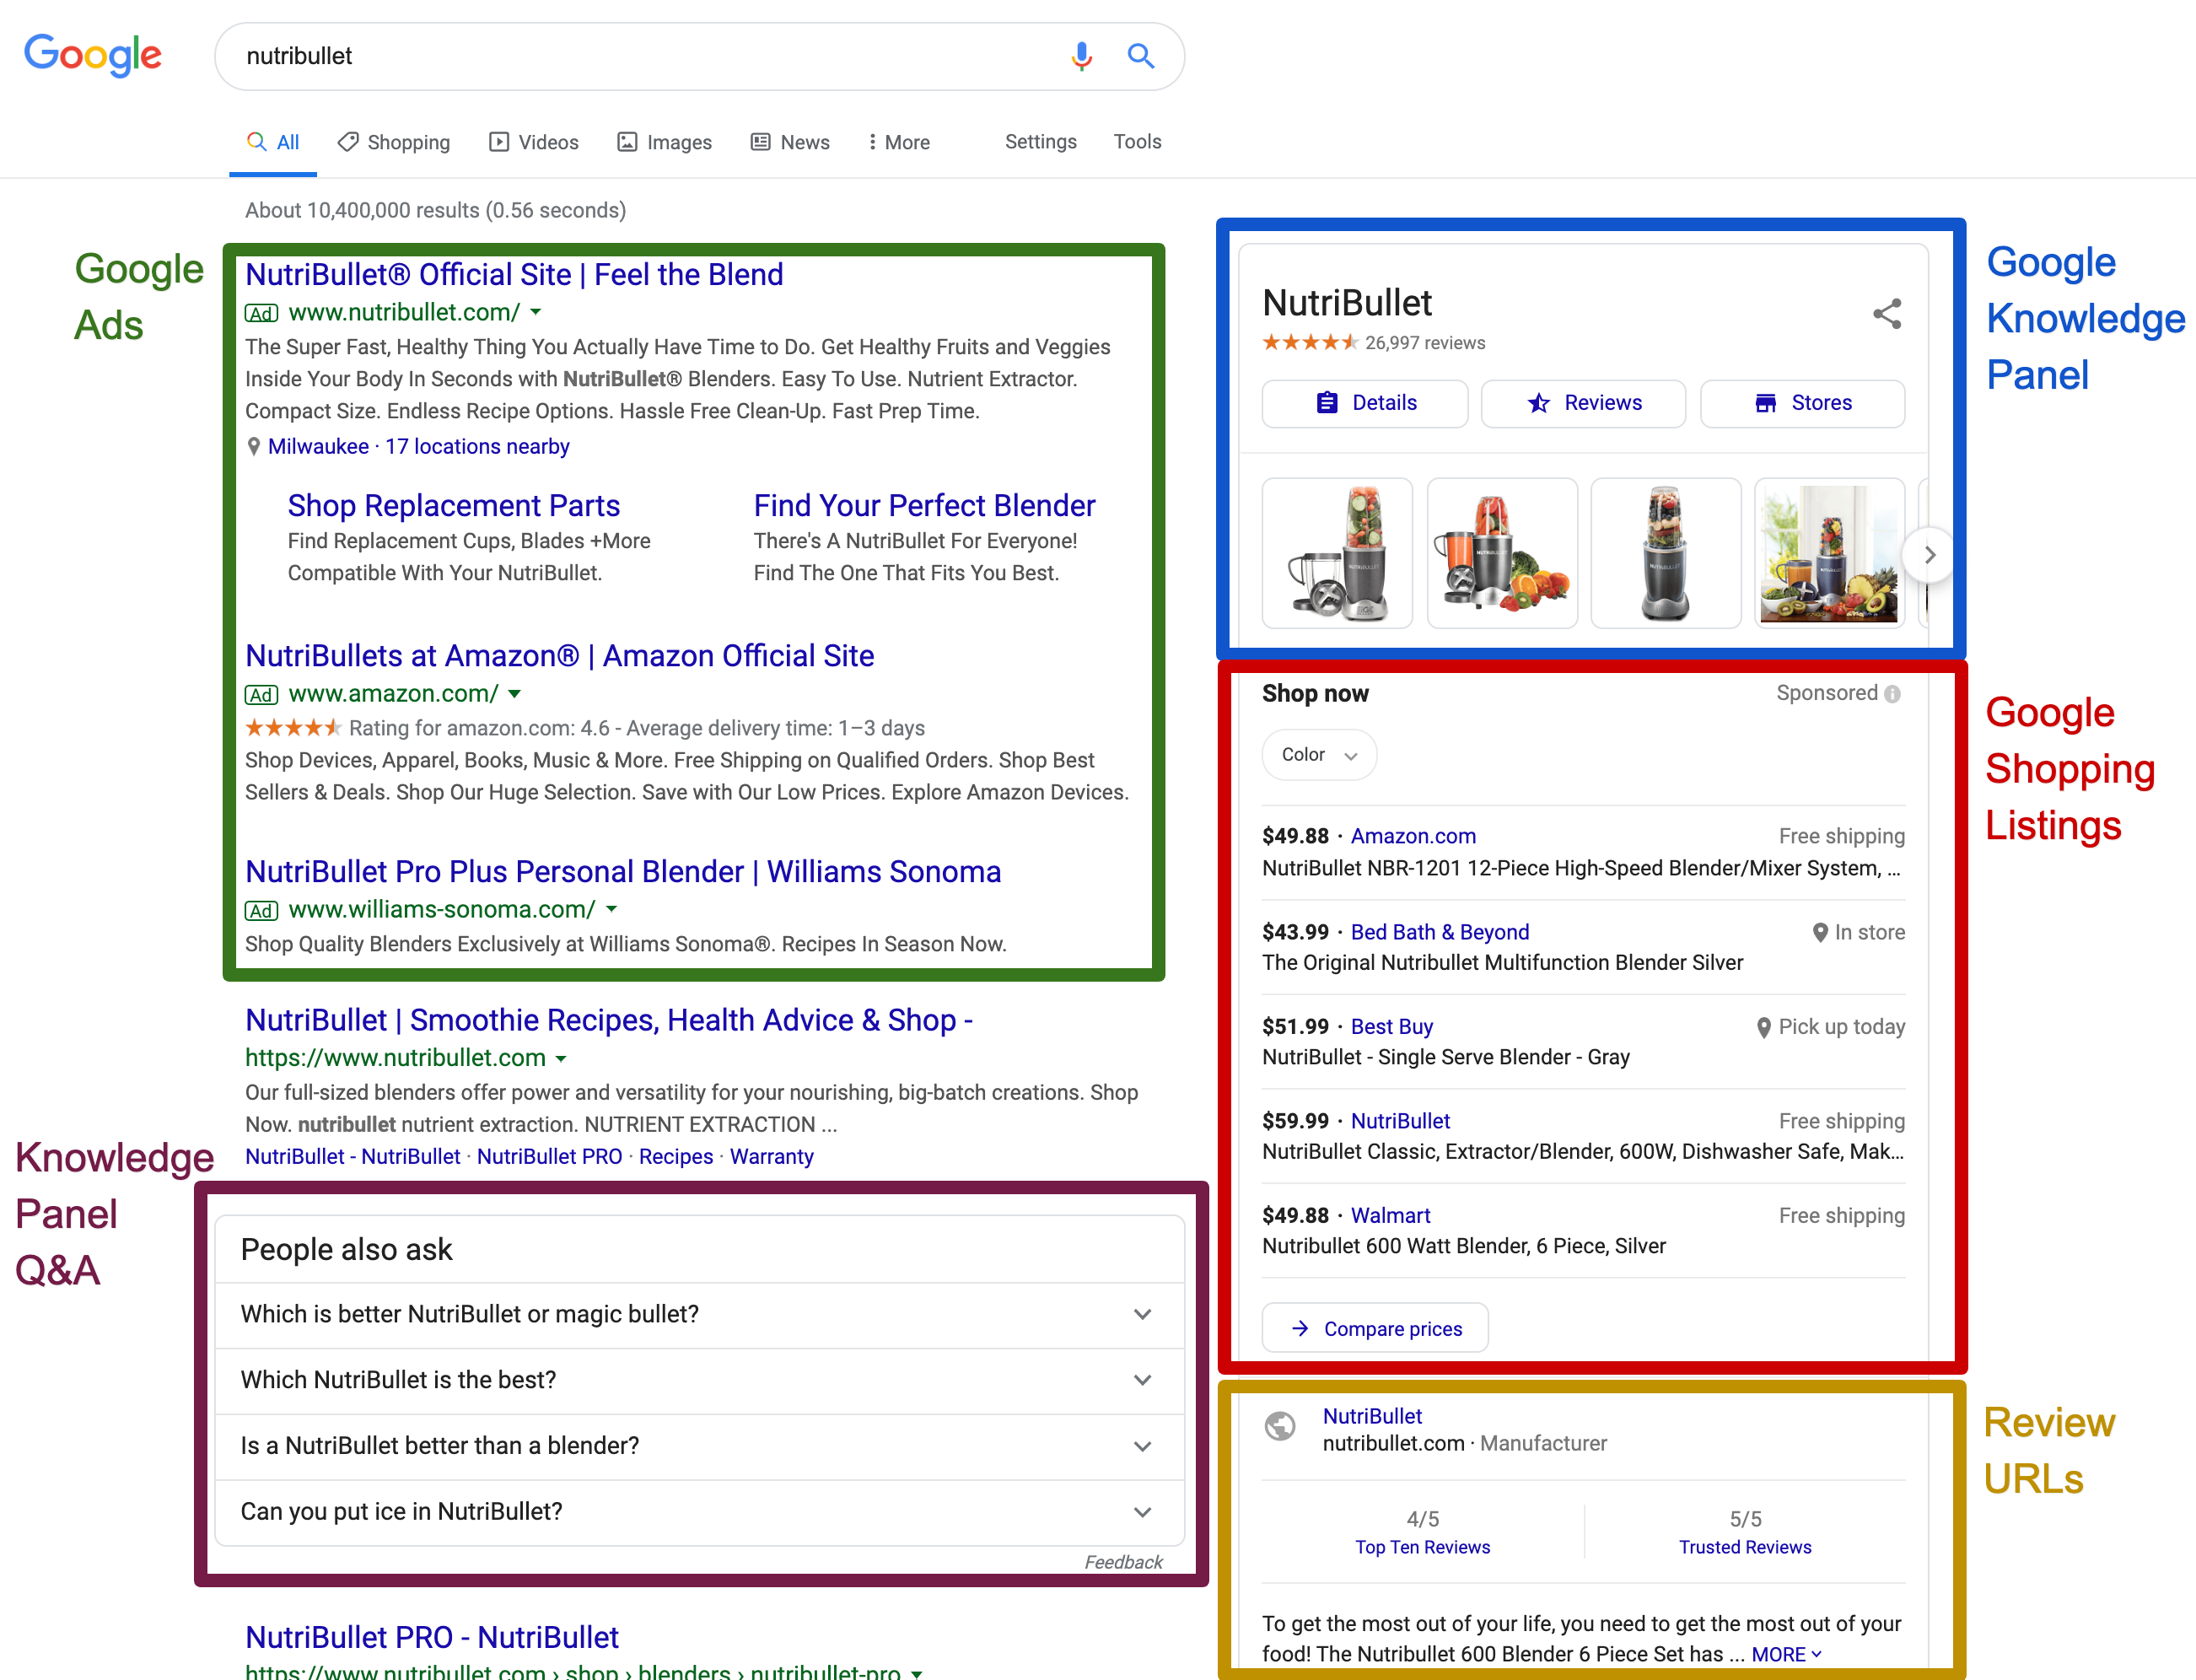Open the dropdown arrow beside www.nutribullet.com ad

pos(536,312)
